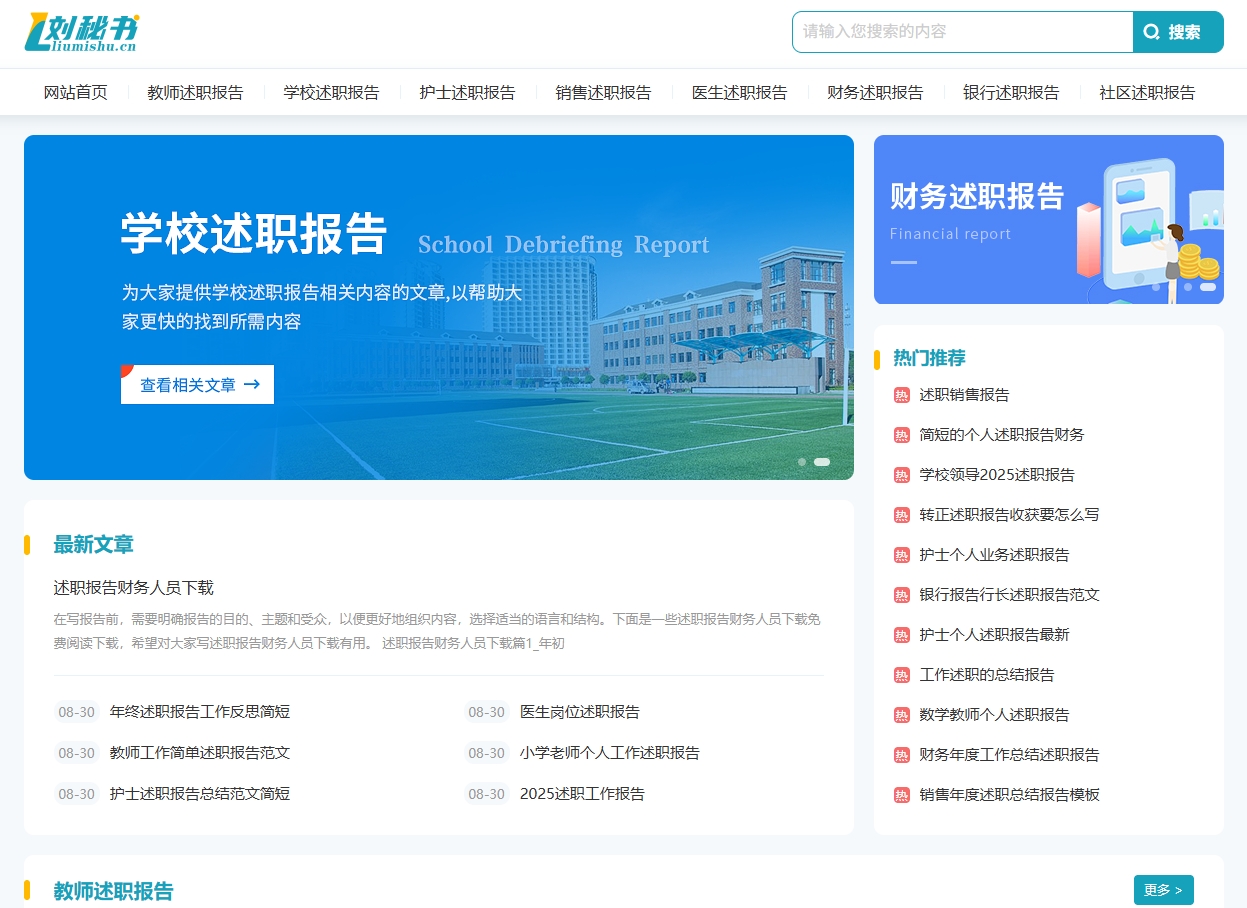The width and height of the screenshot is (1247, 908).
Task: Click the magnifier icon in the search button
Action: tap(1152, 31)
